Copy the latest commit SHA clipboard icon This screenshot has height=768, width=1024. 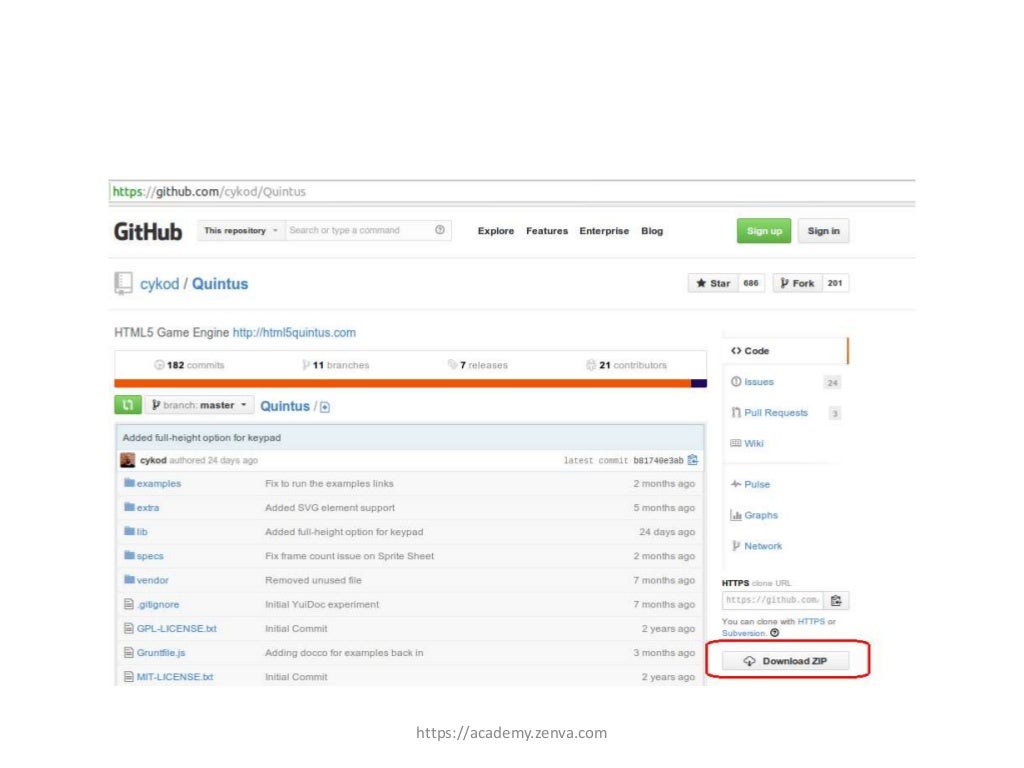click(693, 460)
